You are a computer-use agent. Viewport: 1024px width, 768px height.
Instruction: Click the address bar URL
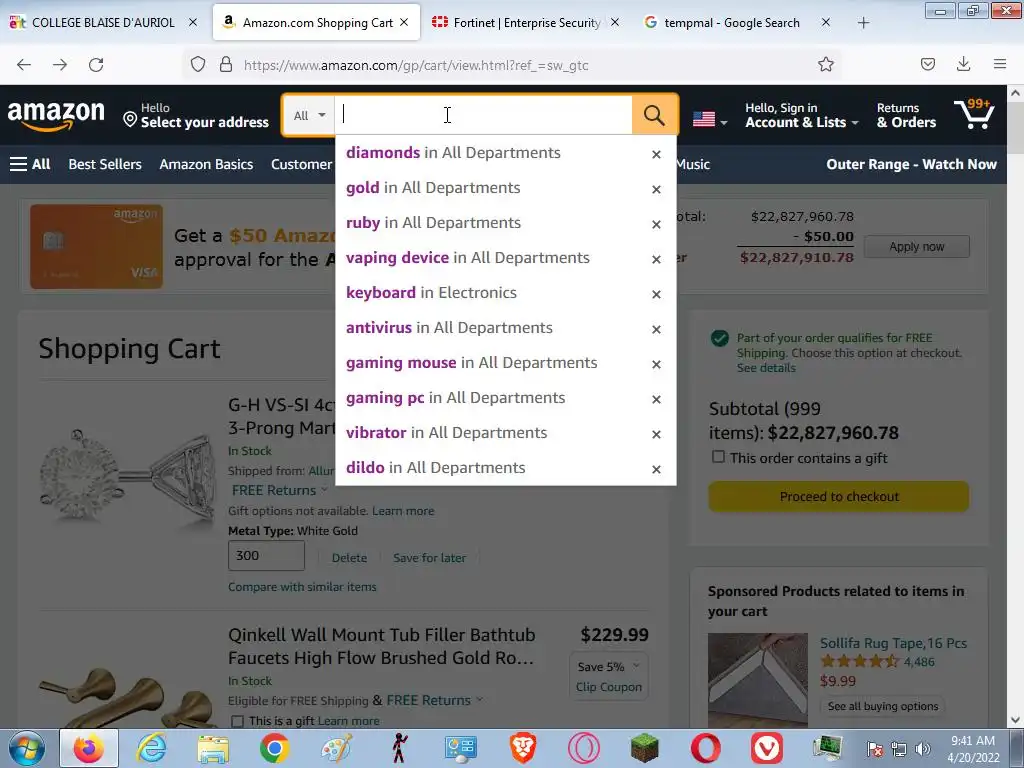(416, 65)
